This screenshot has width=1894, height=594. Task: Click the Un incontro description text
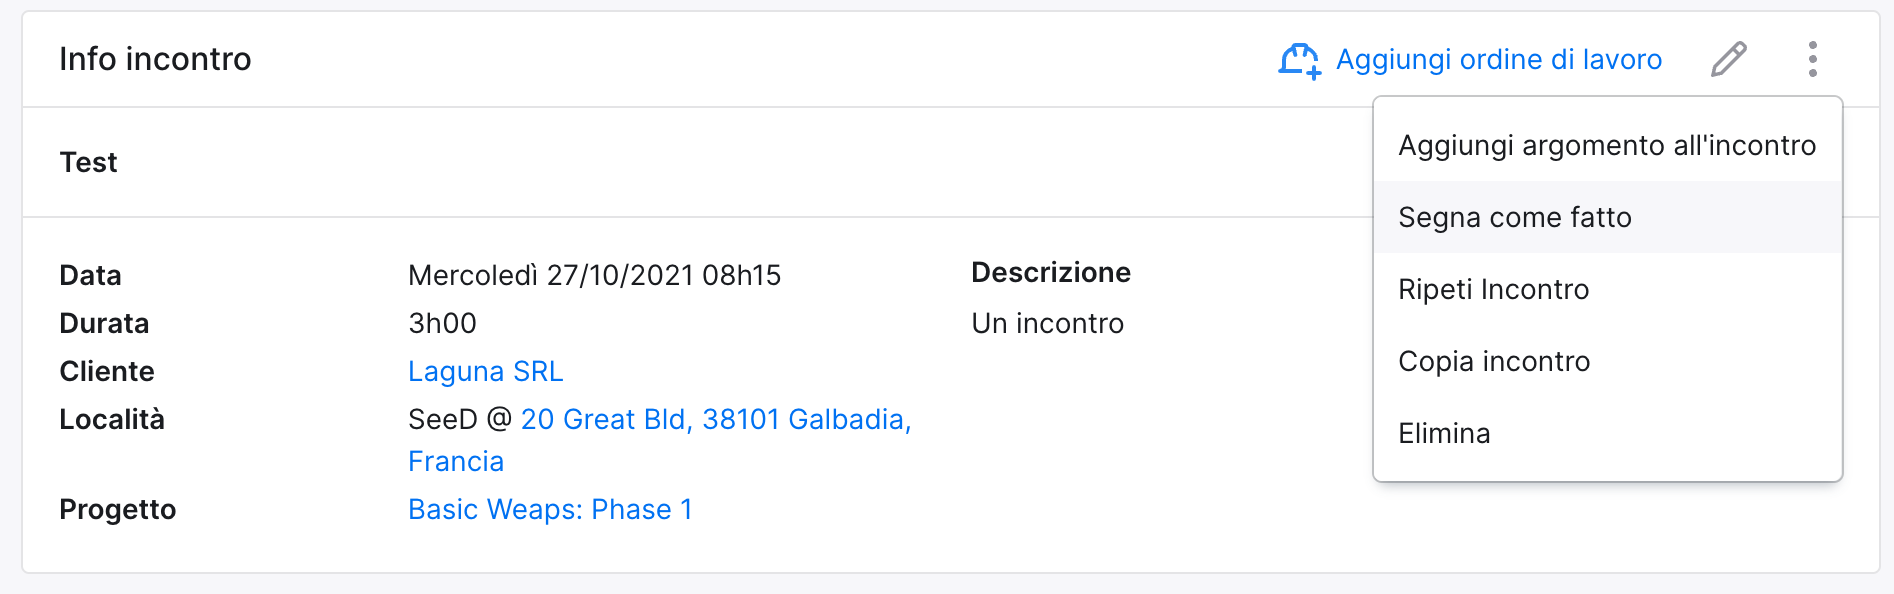(1048, 323)
